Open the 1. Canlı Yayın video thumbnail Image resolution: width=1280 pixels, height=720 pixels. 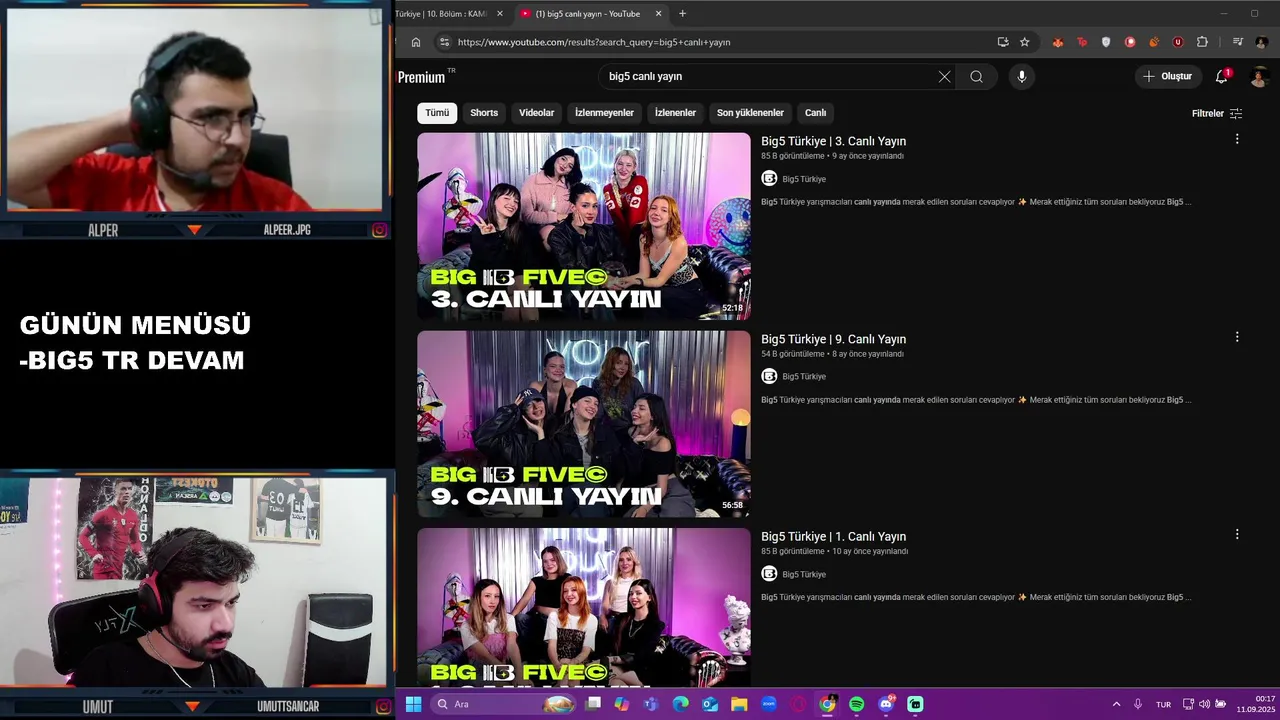[584, 608]
